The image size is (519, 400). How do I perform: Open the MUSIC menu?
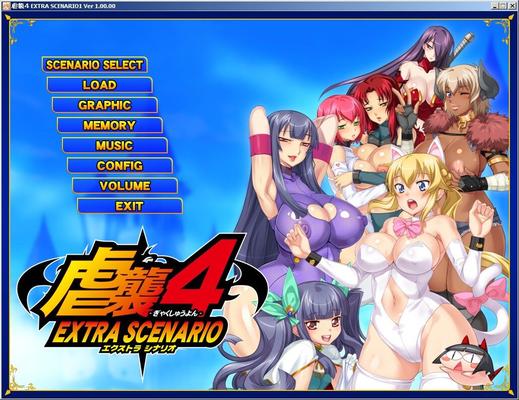point(115,145)
